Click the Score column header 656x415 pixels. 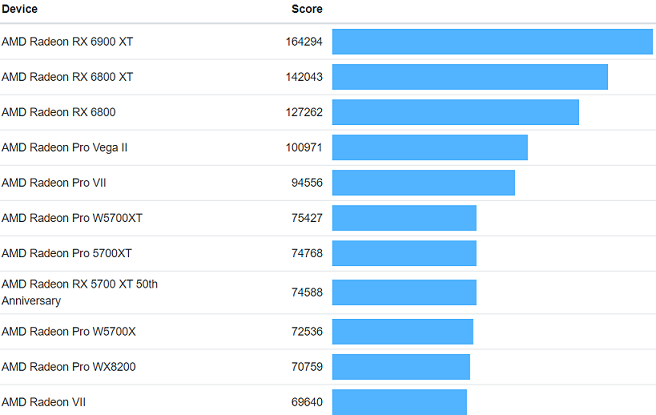click(x=307, y=10)
